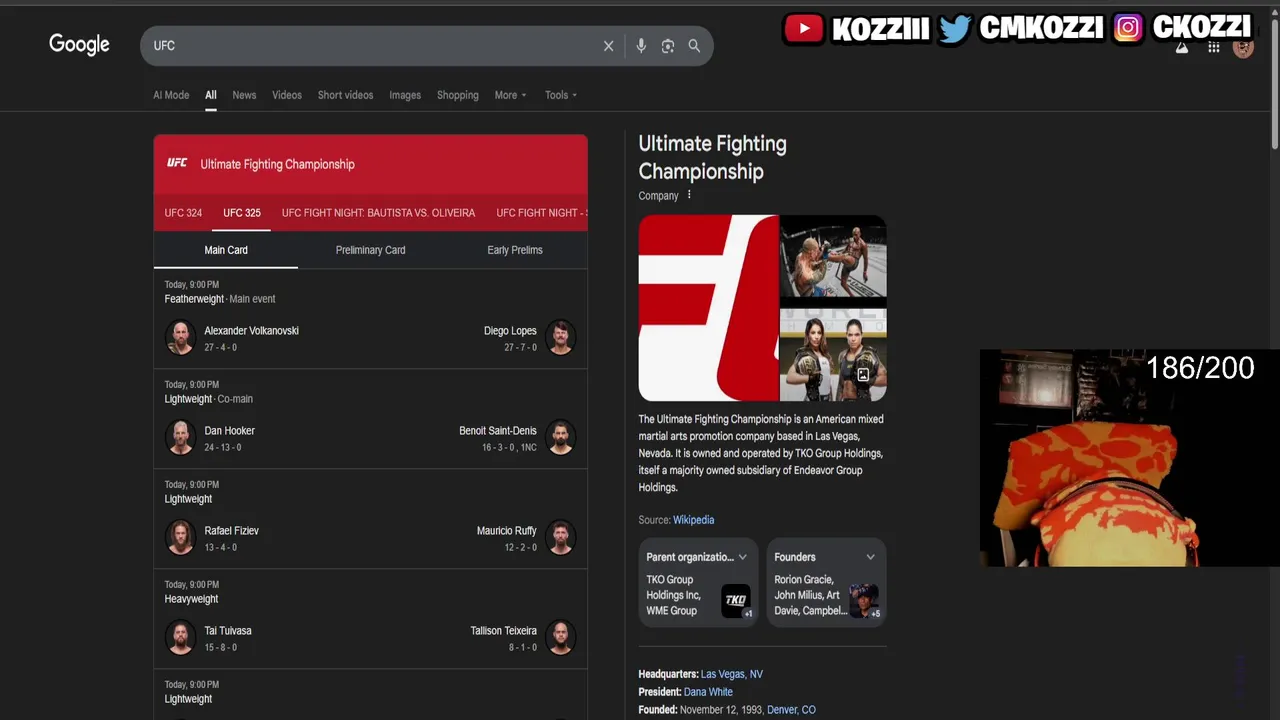This screenshot has height=720, width=1280.
Task: Switch to Videos tab
Action: [x=287, y=95]
